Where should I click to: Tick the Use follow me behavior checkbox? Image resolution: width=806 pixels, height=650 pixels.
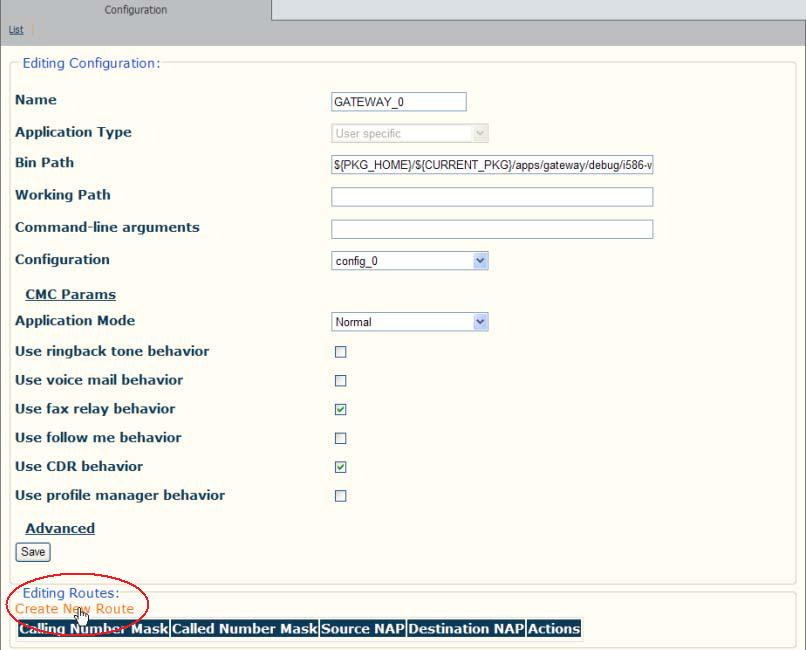[x=340, y=438]
